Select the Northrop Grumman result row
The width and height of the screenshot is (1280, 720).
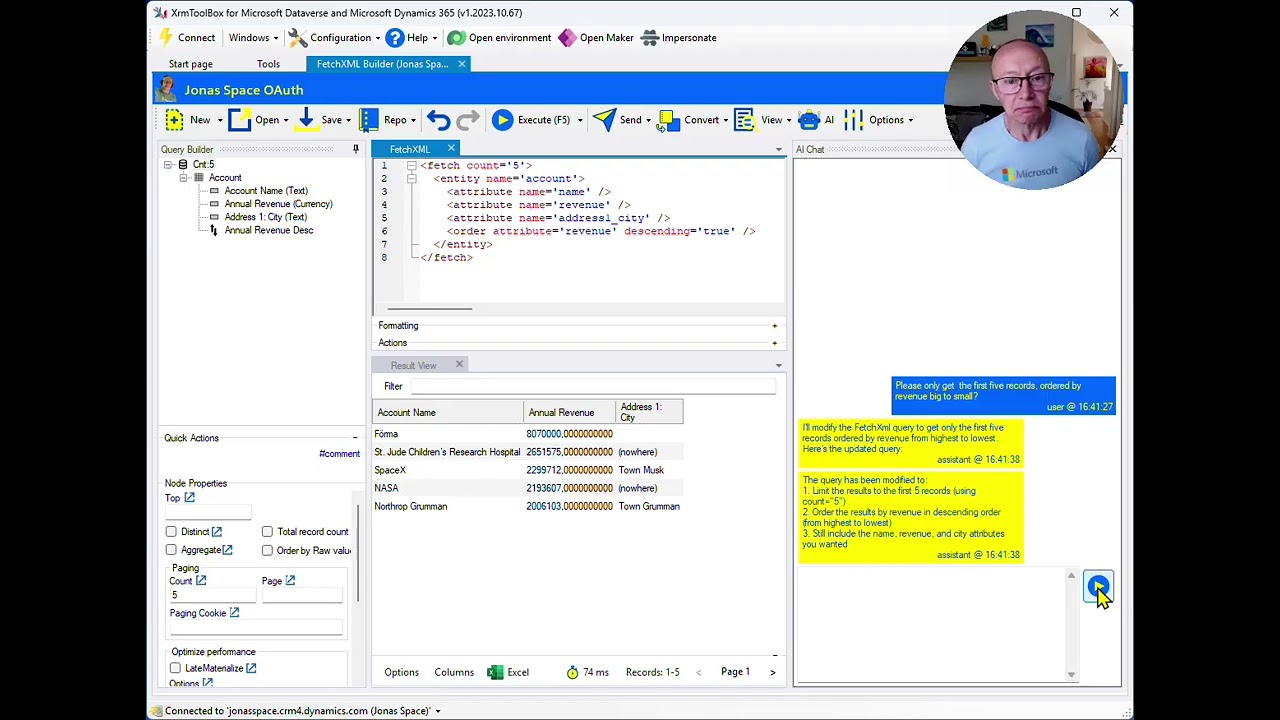(x=528, y=506)
